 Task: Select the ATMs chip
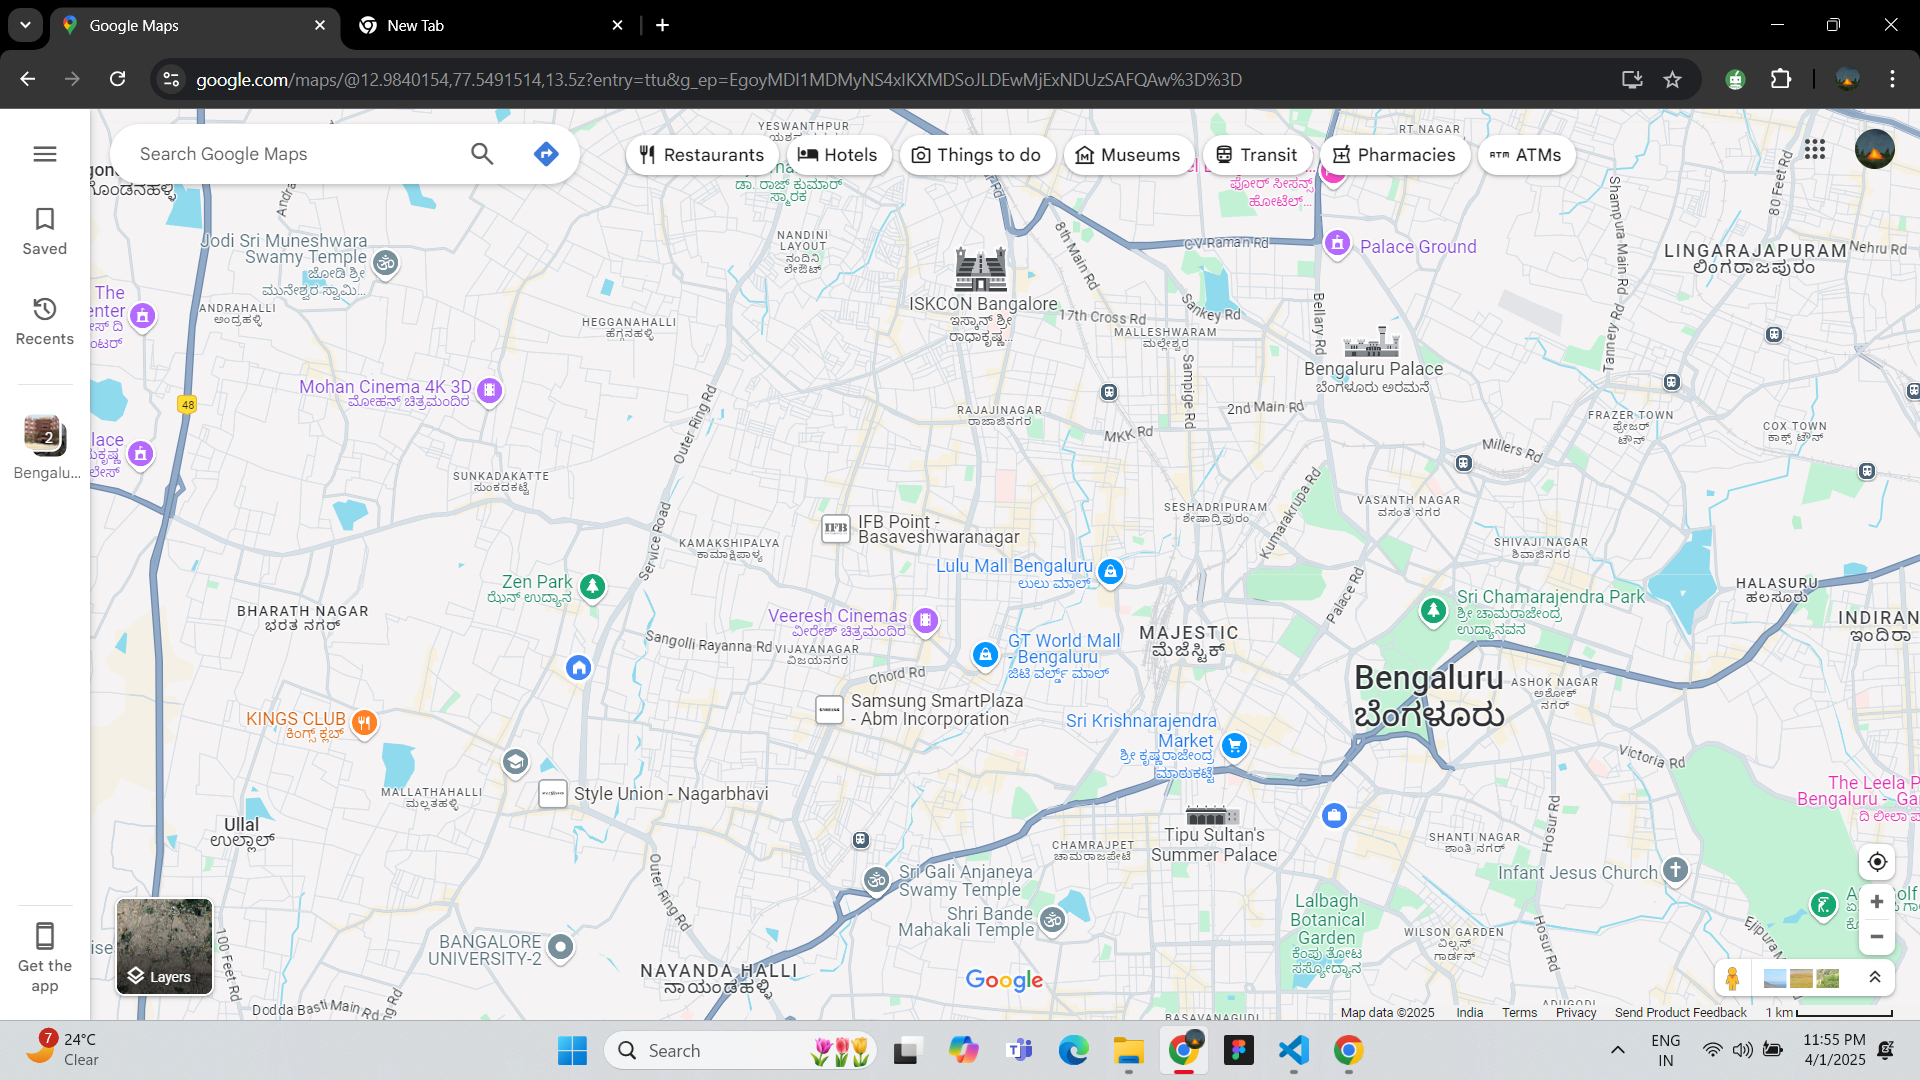1526,155
